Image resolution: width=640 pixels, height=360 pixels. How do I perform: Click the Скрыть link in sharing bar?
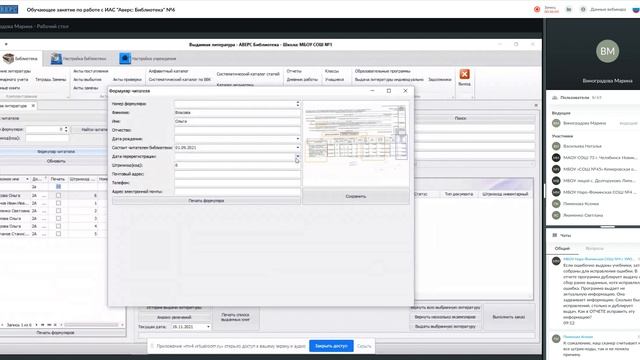pos(364,346)
